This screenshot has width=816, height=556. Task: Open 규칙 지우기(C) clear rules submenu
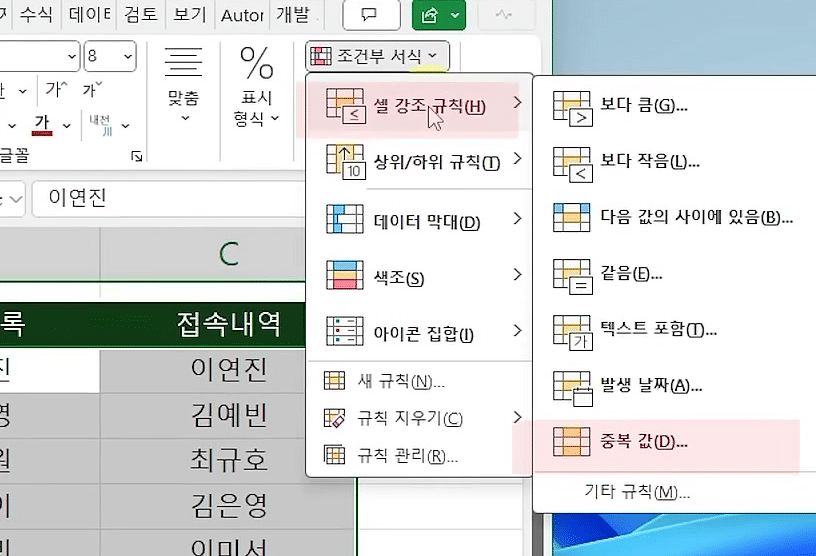(x=419, y=418)
